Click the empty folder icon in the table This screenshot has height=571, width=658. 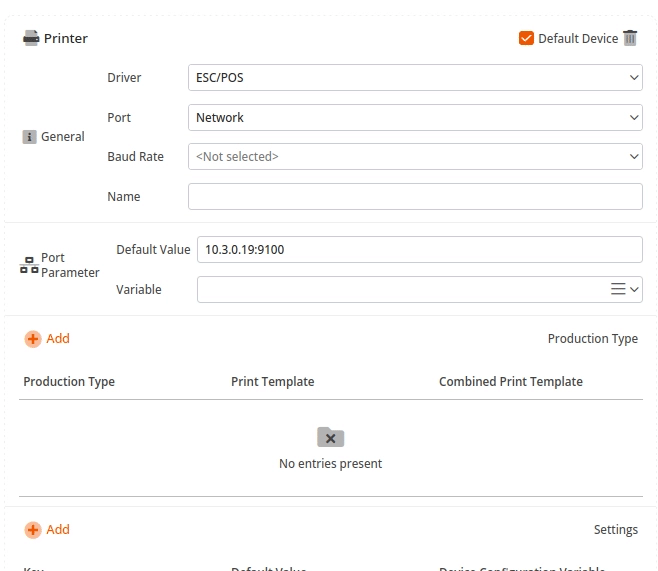330,437
